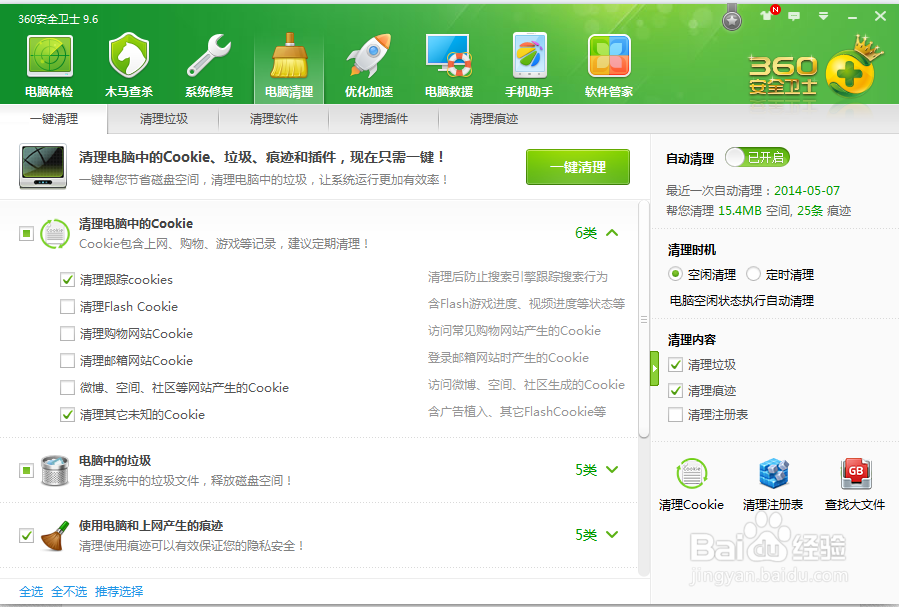899x607 pixels.
Task: Collapse right panel with green arrow handle
Action: 654,369
